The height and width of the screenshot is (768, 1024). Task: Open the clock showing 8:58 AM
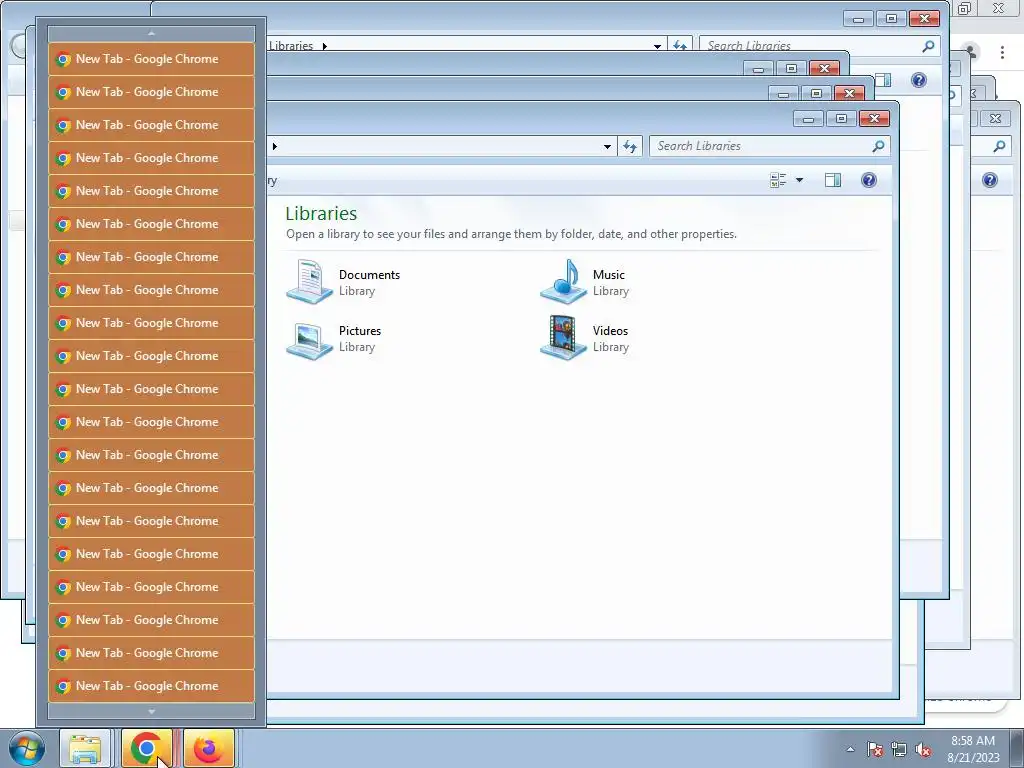pyautogui.click(x=973, y=748)
